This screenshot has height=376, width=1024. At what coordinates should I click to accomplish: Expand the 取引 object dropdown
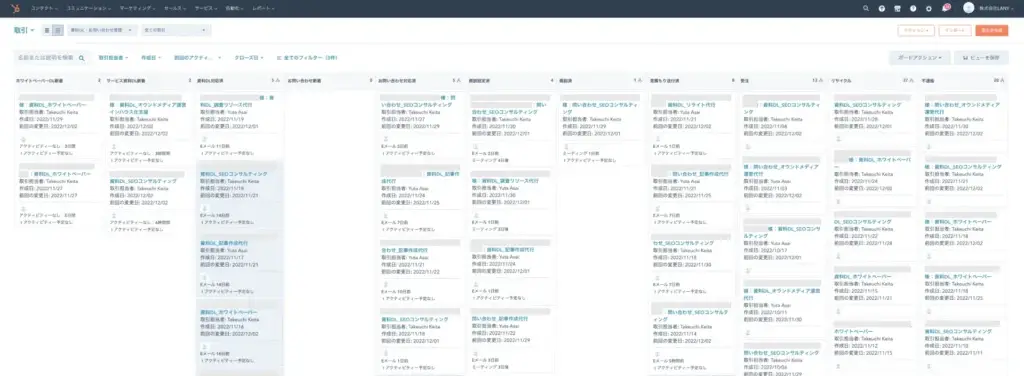click(24, 30)
